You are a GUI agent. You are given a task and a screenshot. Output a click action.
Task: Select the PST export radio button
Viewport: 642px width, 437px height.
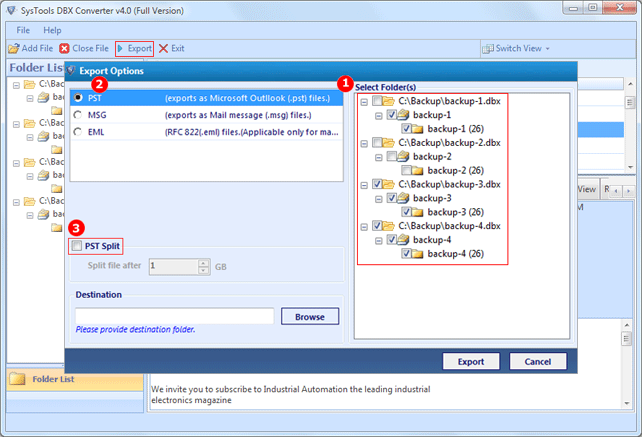(x=78, y=98)
